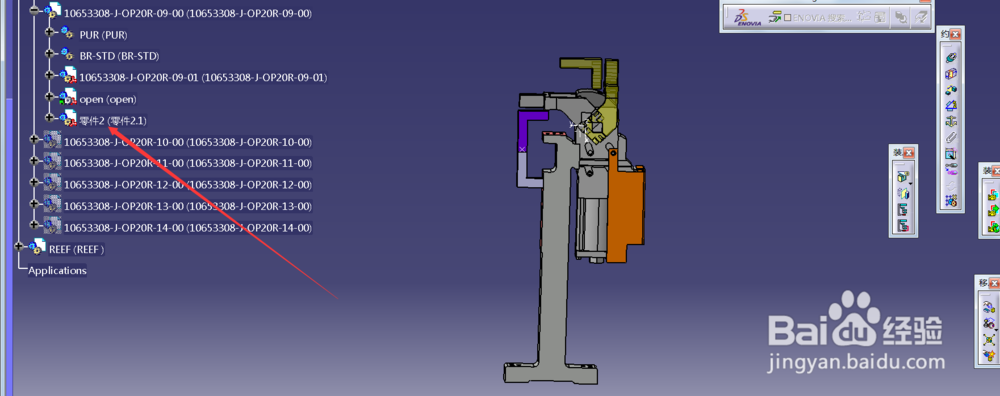Select the Fix Component anchor tool

[951, 121]
